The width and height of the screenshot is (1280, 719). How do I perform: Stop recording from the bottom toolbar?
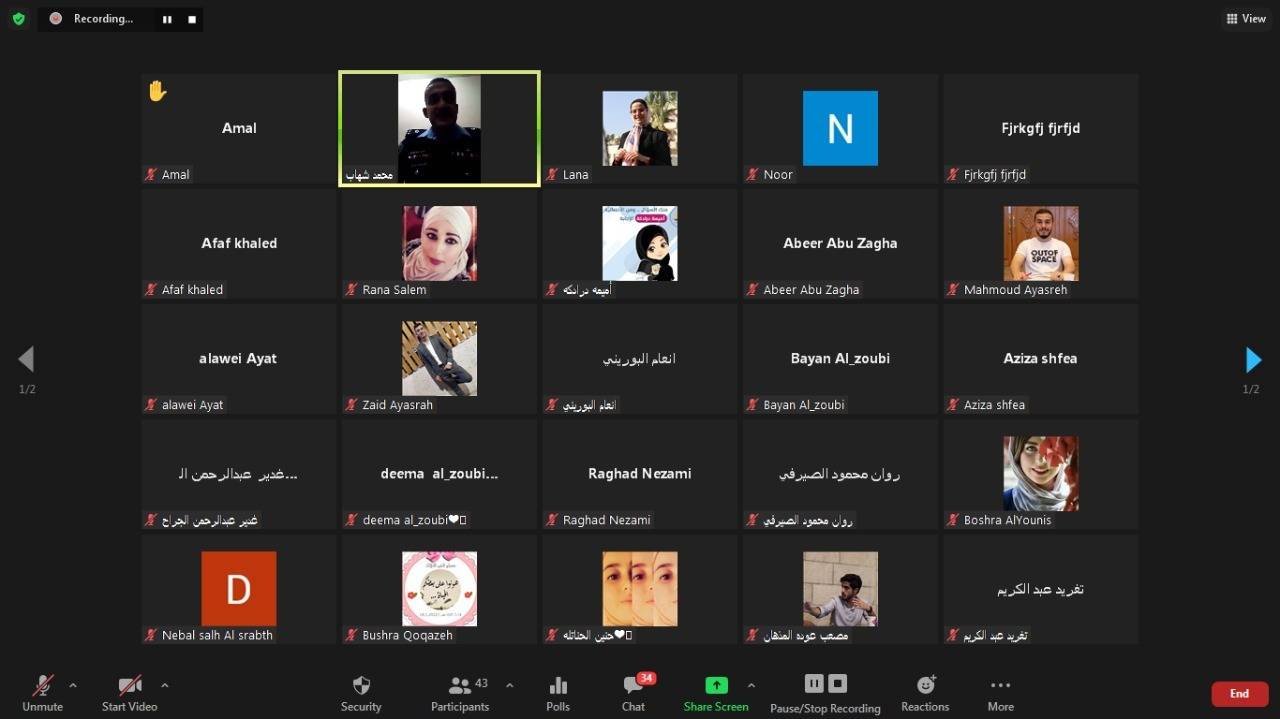point(838,684)
